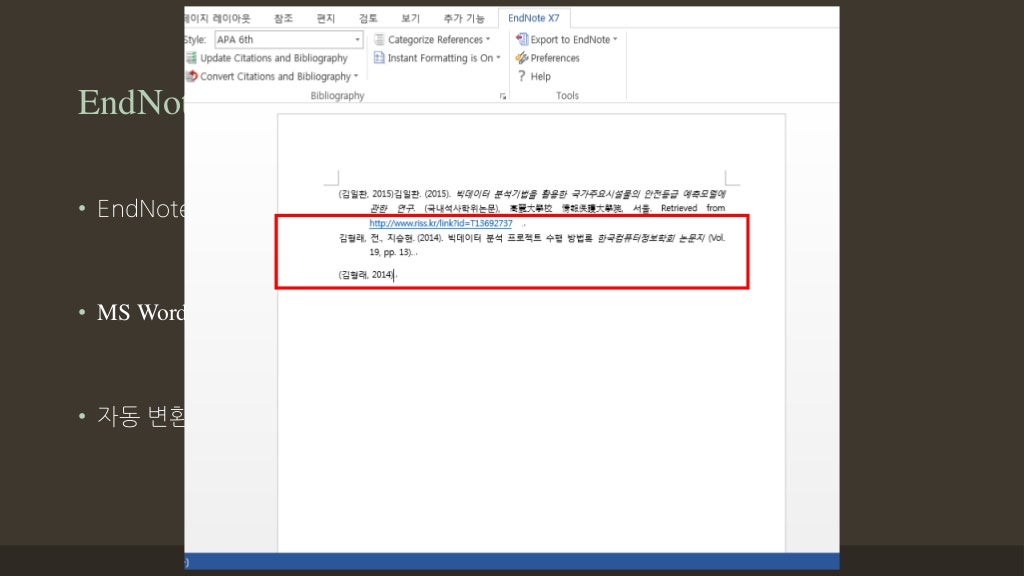1024x576 pixels.
Task: Click the Export to EndNote icon
Action: (522, 40)
